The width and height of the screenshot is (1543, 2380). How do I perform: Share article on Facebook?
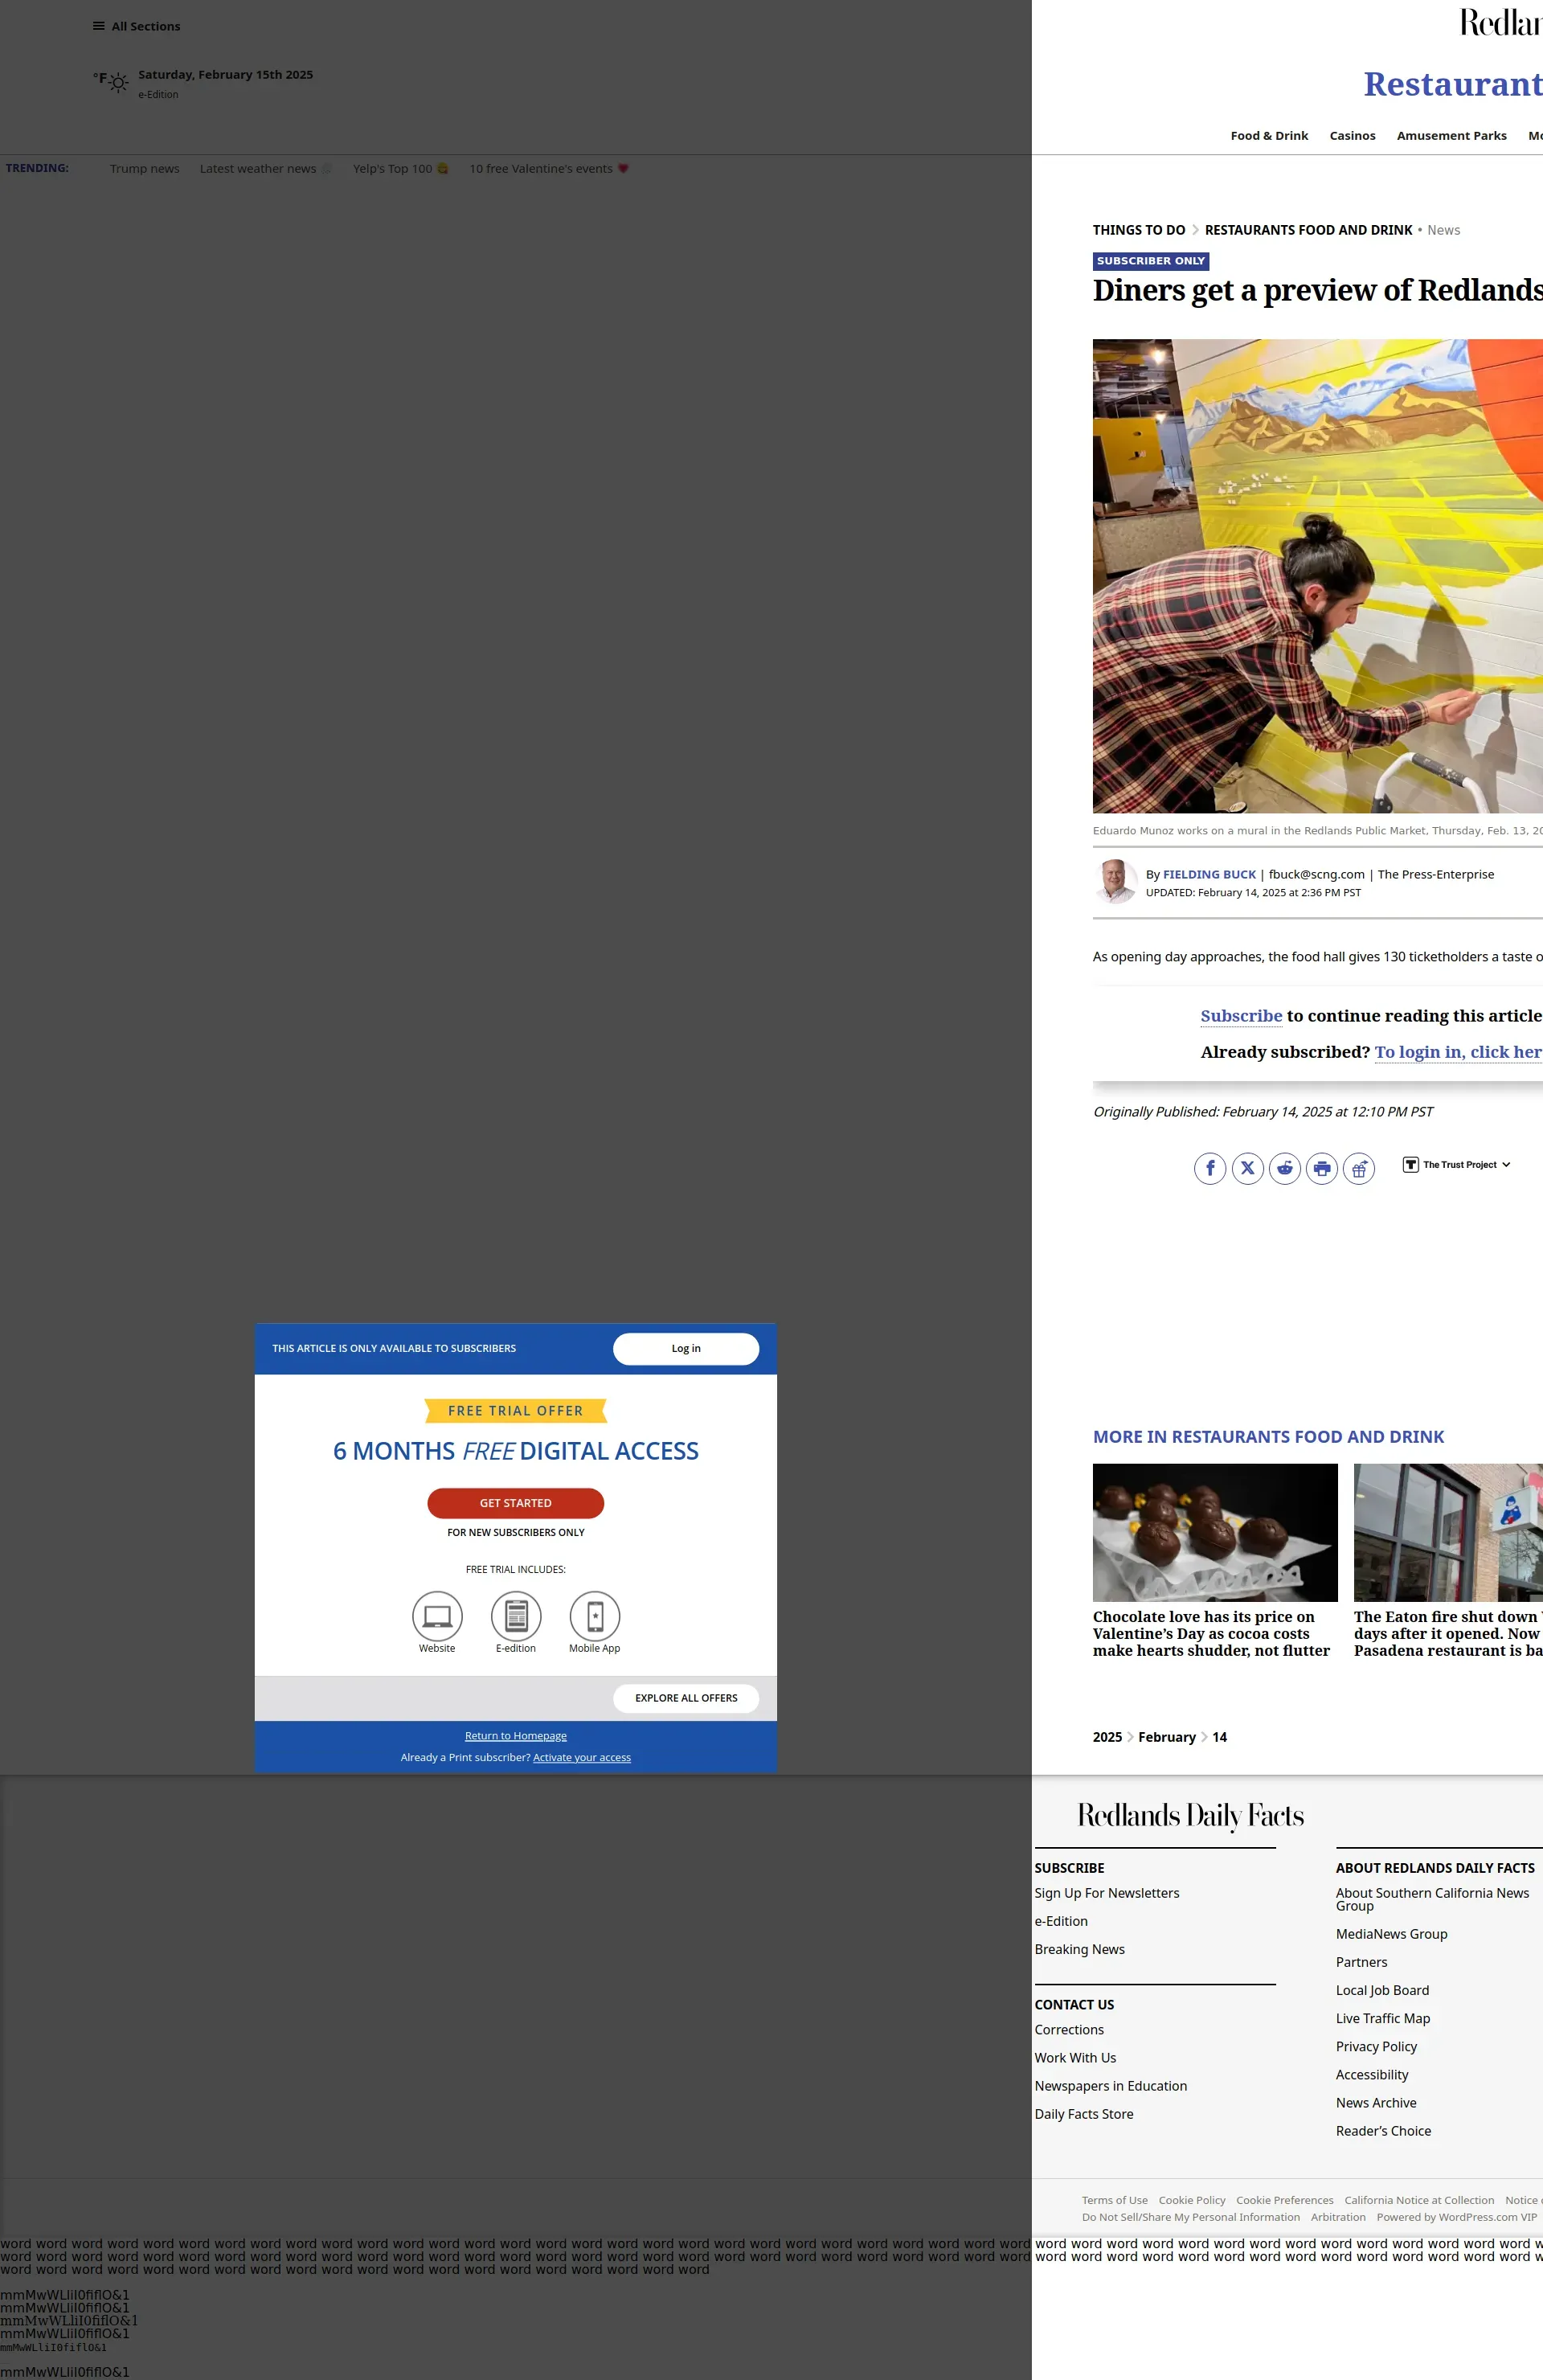1210,1168
